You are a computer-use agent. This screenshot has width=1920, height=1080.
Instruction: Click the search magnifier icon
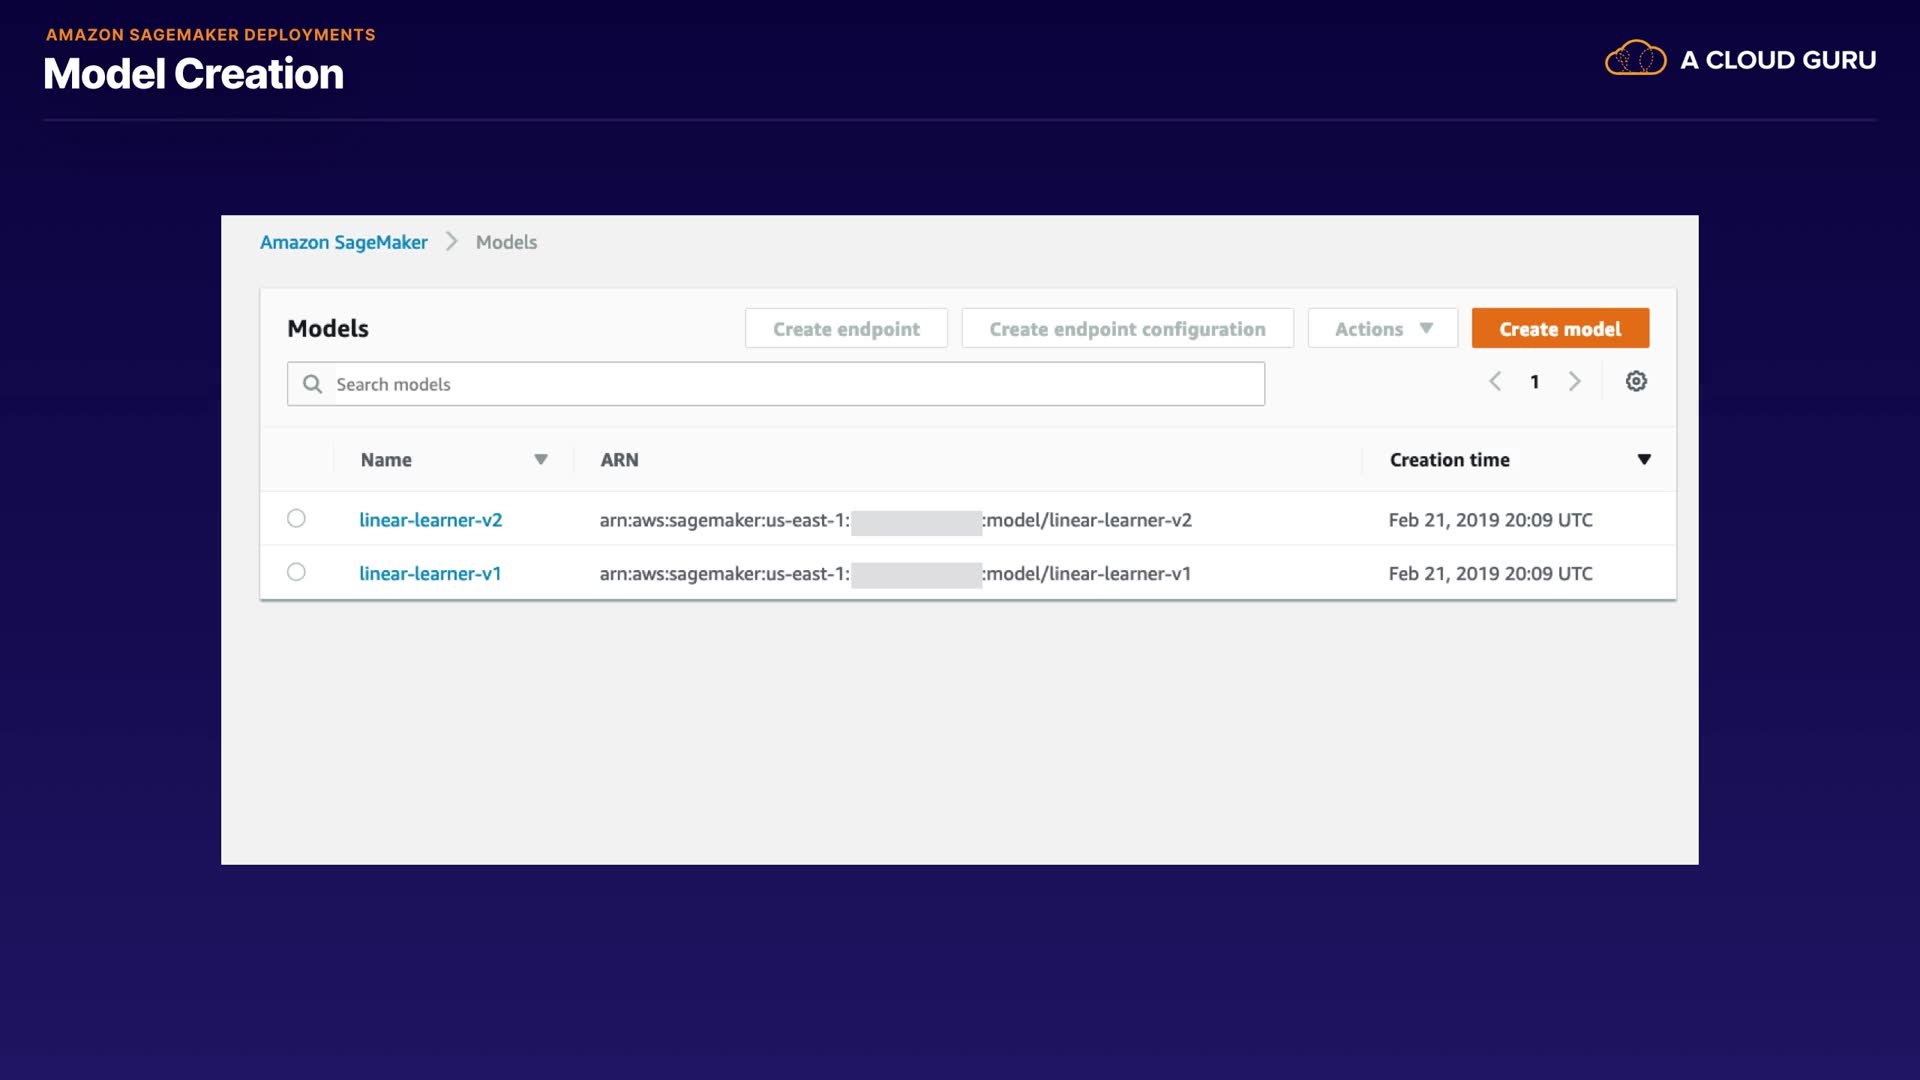(x=312, y=384)
